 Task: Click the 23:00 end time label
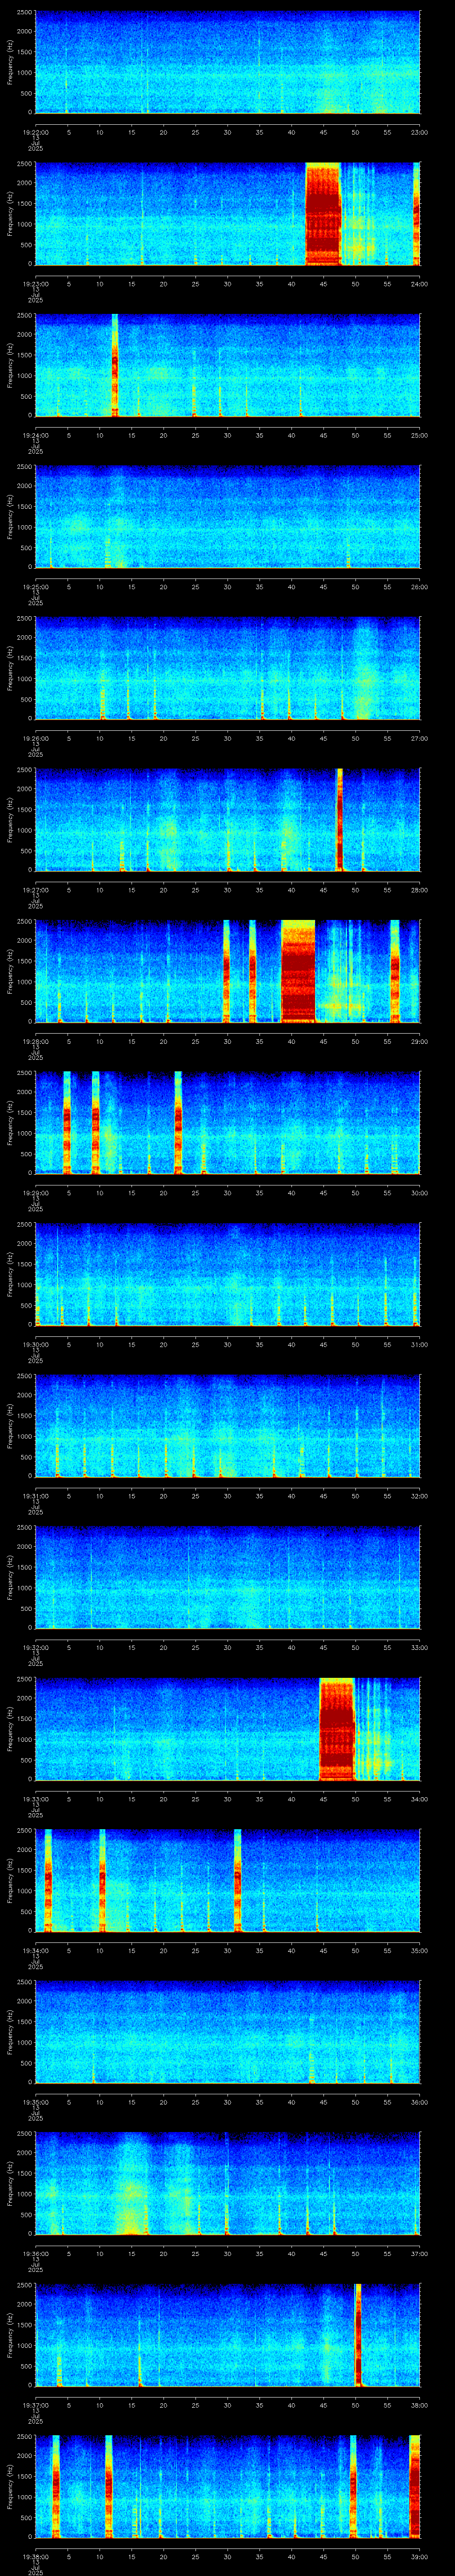[x=419, y=132]
